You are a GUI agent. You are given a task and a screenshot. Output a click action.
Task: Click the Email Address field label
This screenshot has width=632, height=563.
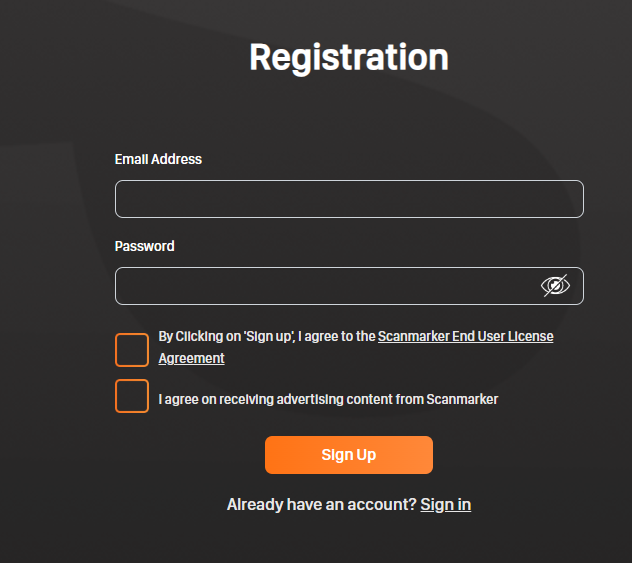(158, 159)
